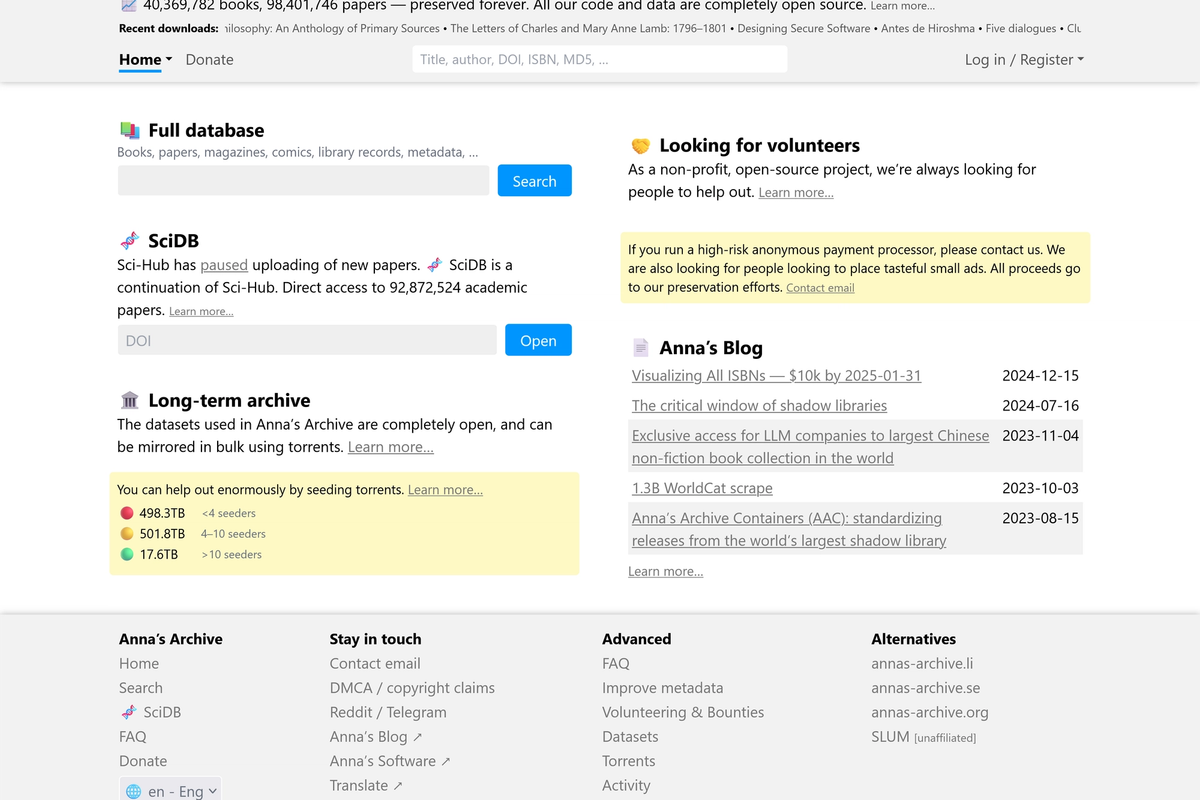Click the yellow circle next to 501.8TB
Viewport: 1200px width, 800px height.
coord(127,534)
